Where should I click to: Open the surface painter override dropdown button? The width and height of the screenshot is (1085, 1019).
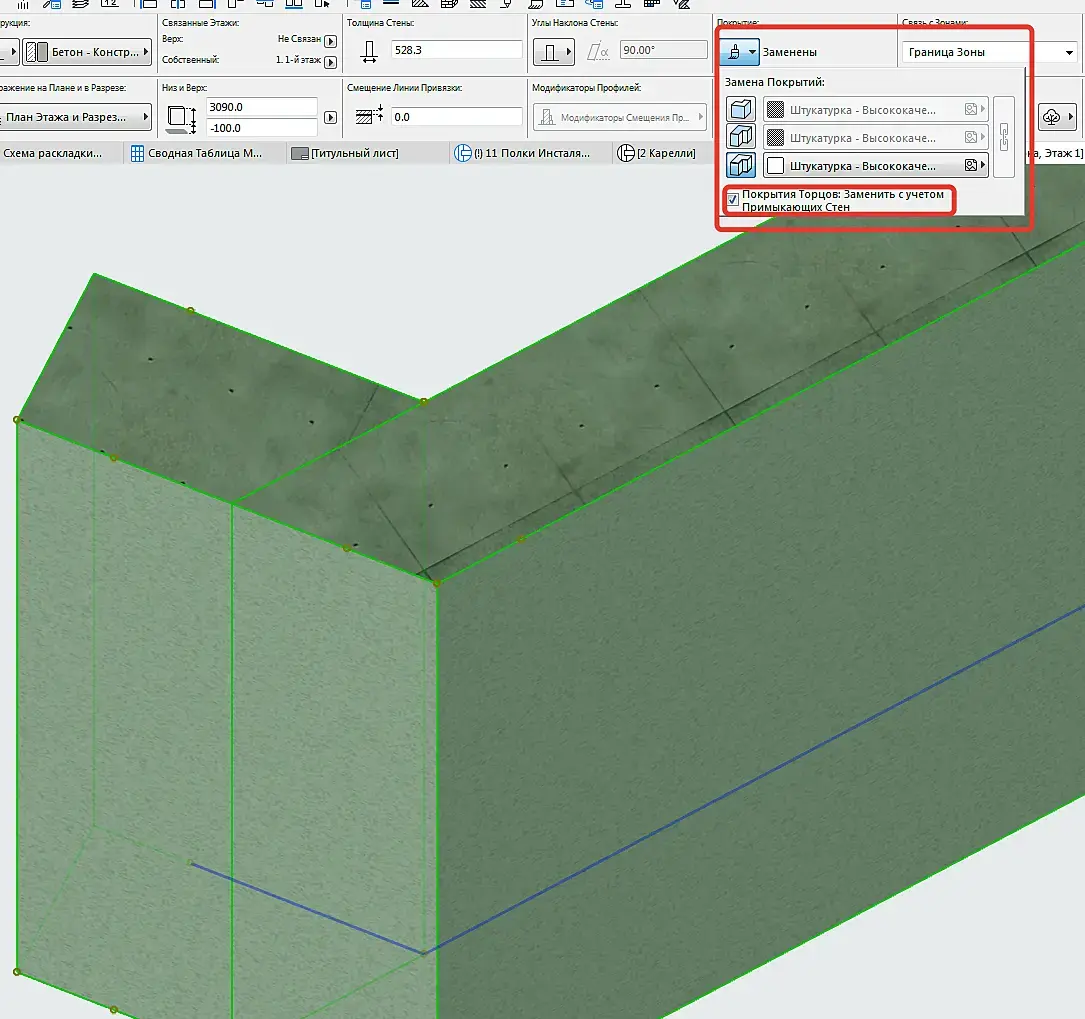[739, 52]
